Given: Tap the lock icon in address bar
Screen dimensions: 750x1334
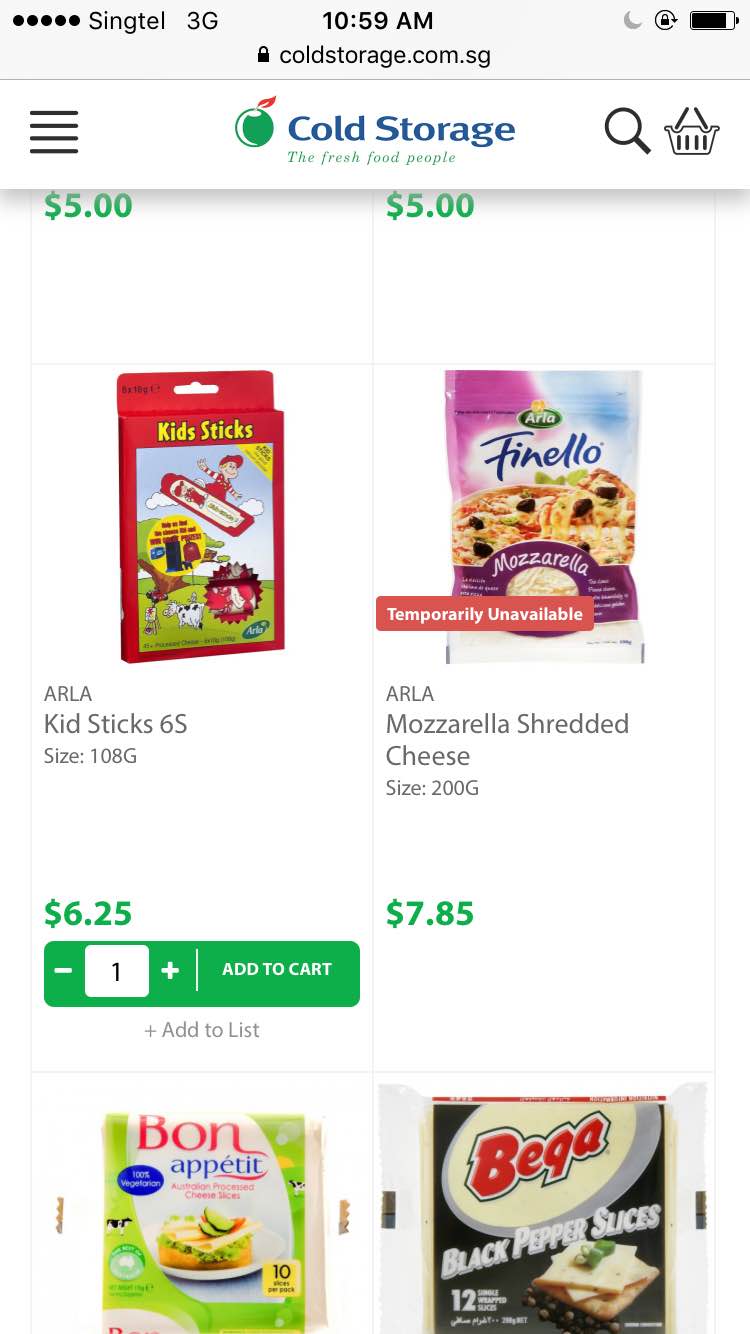Looking at the screenshot, I should coord(264,55).
